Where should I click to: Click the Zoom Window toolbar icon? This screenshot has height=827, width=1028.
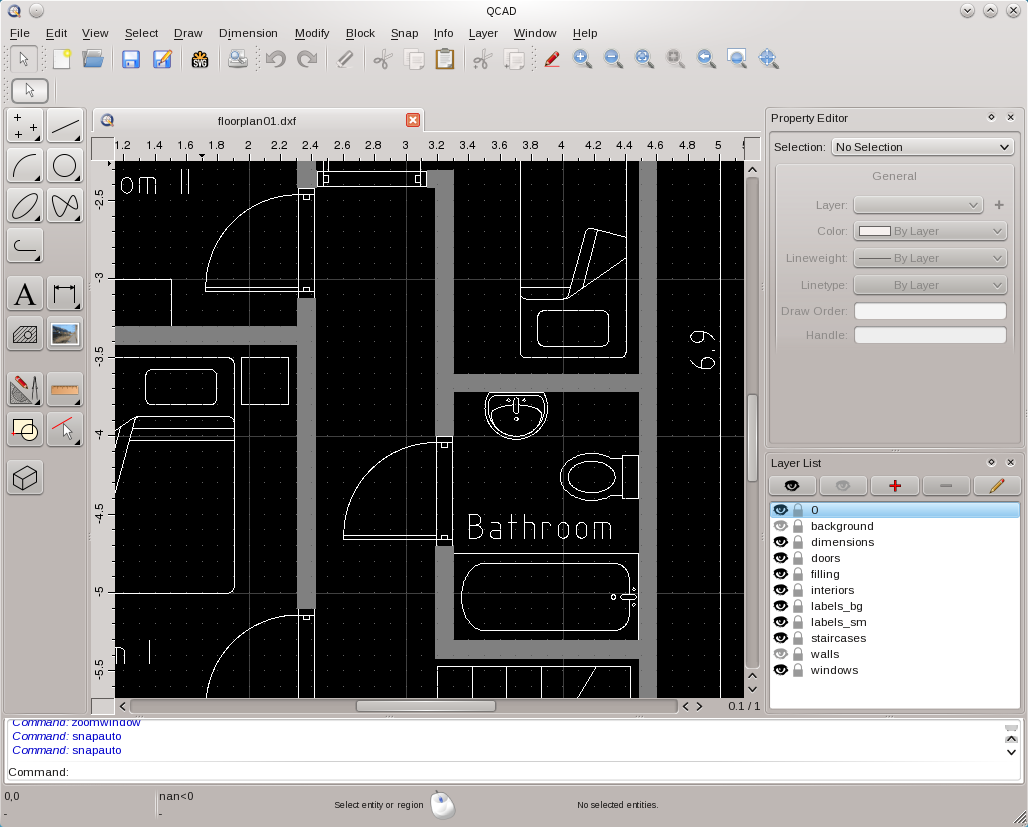pyautogui.click(x=738, y=59)
